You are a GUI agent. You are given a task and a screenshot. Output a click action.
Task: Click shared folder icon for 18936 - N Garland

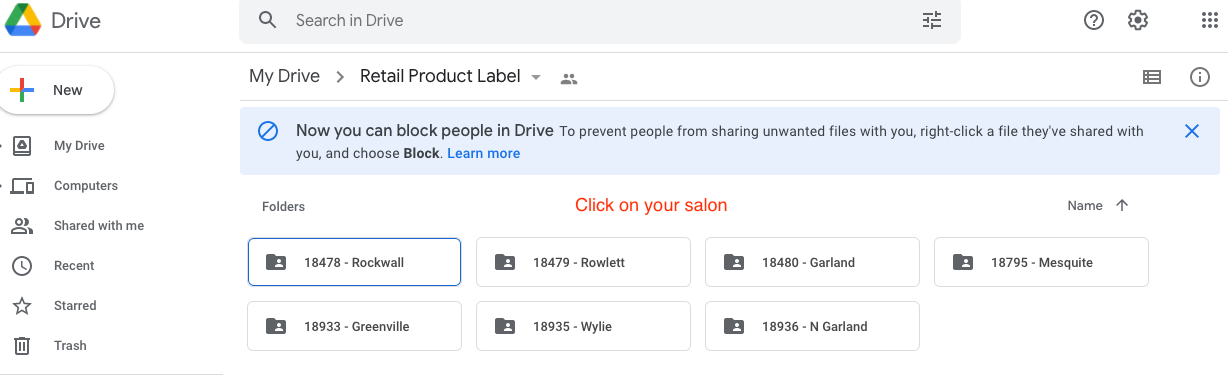[734, 326]
